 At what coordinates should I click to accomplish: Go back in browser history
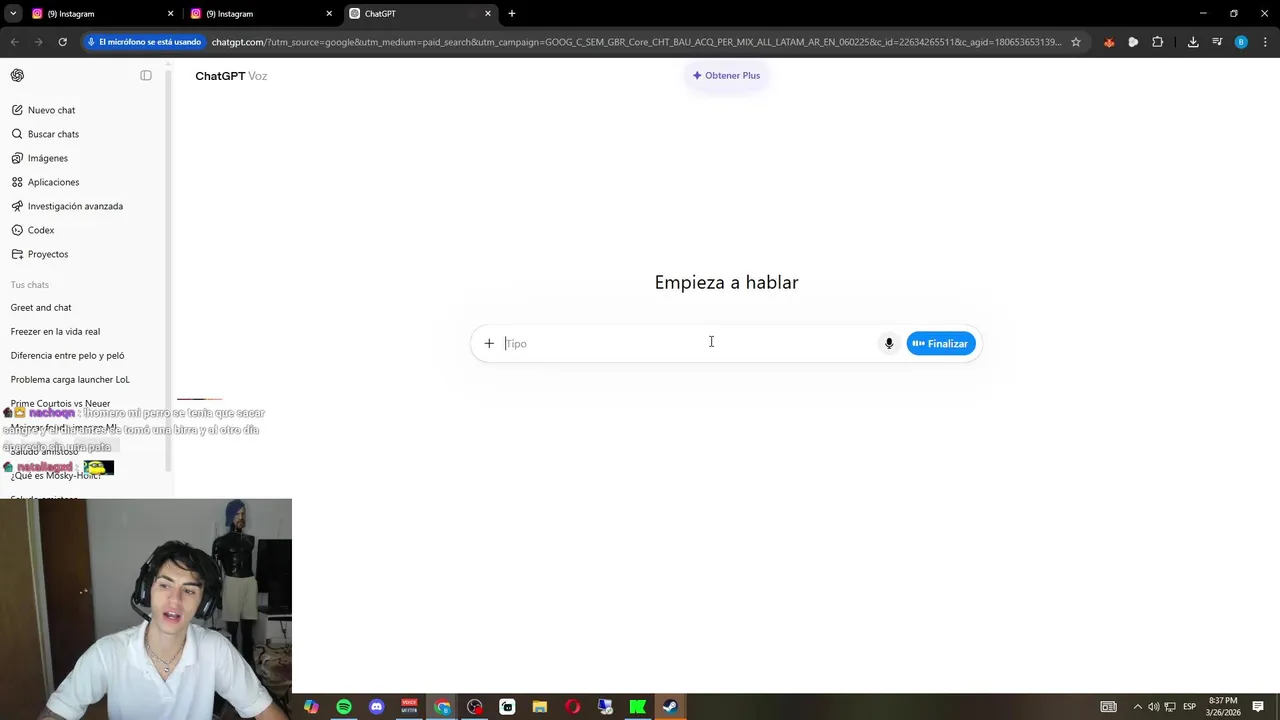[14, 42]
